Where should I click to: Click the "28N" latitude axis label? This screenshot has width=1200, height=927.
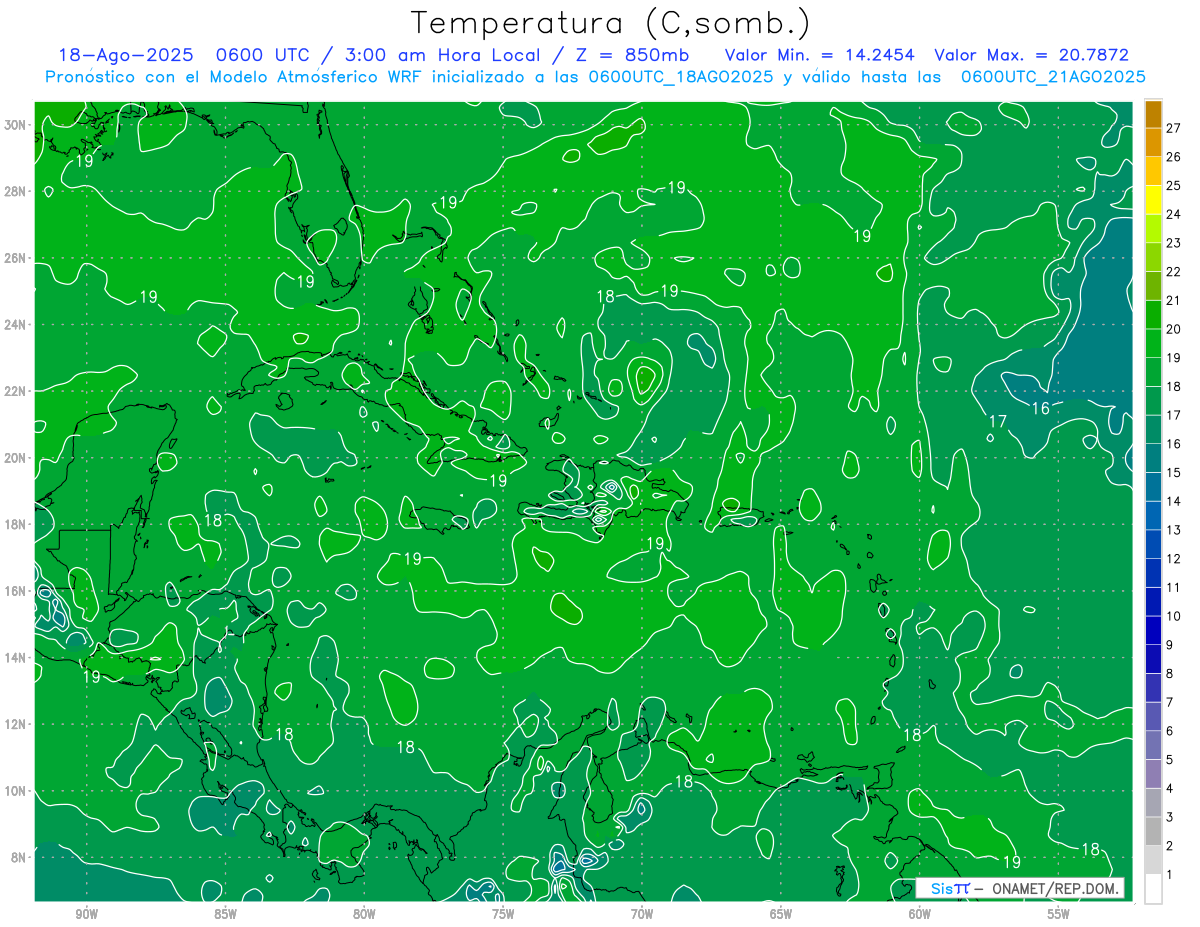pyautogui.click(x=17, y=191)
